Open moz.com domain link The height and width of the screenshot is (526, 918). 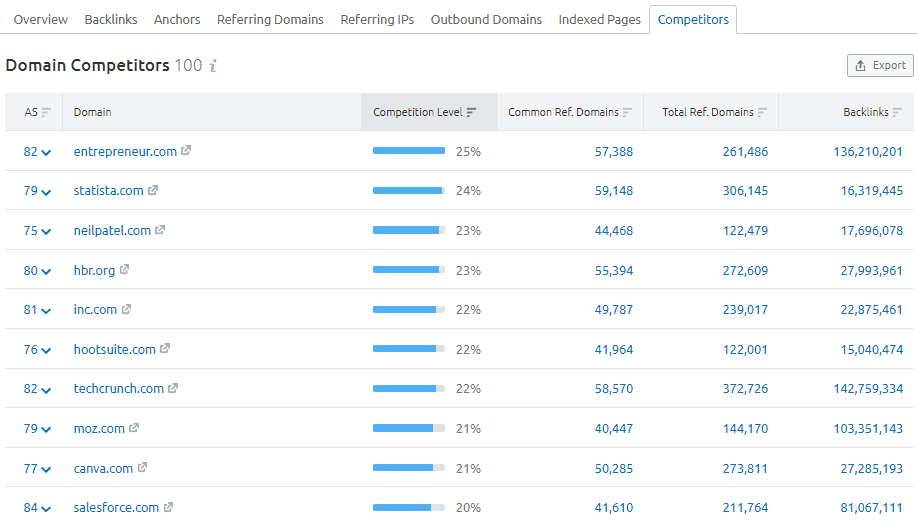pos(99,429)
